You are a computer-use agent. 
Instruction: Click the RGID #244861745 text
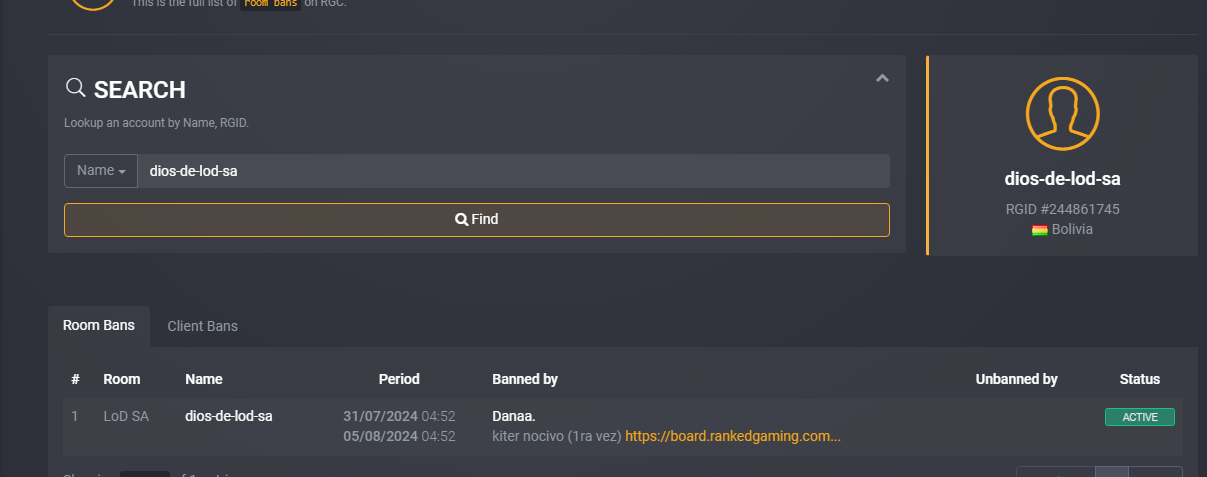tap(1062, 210)
